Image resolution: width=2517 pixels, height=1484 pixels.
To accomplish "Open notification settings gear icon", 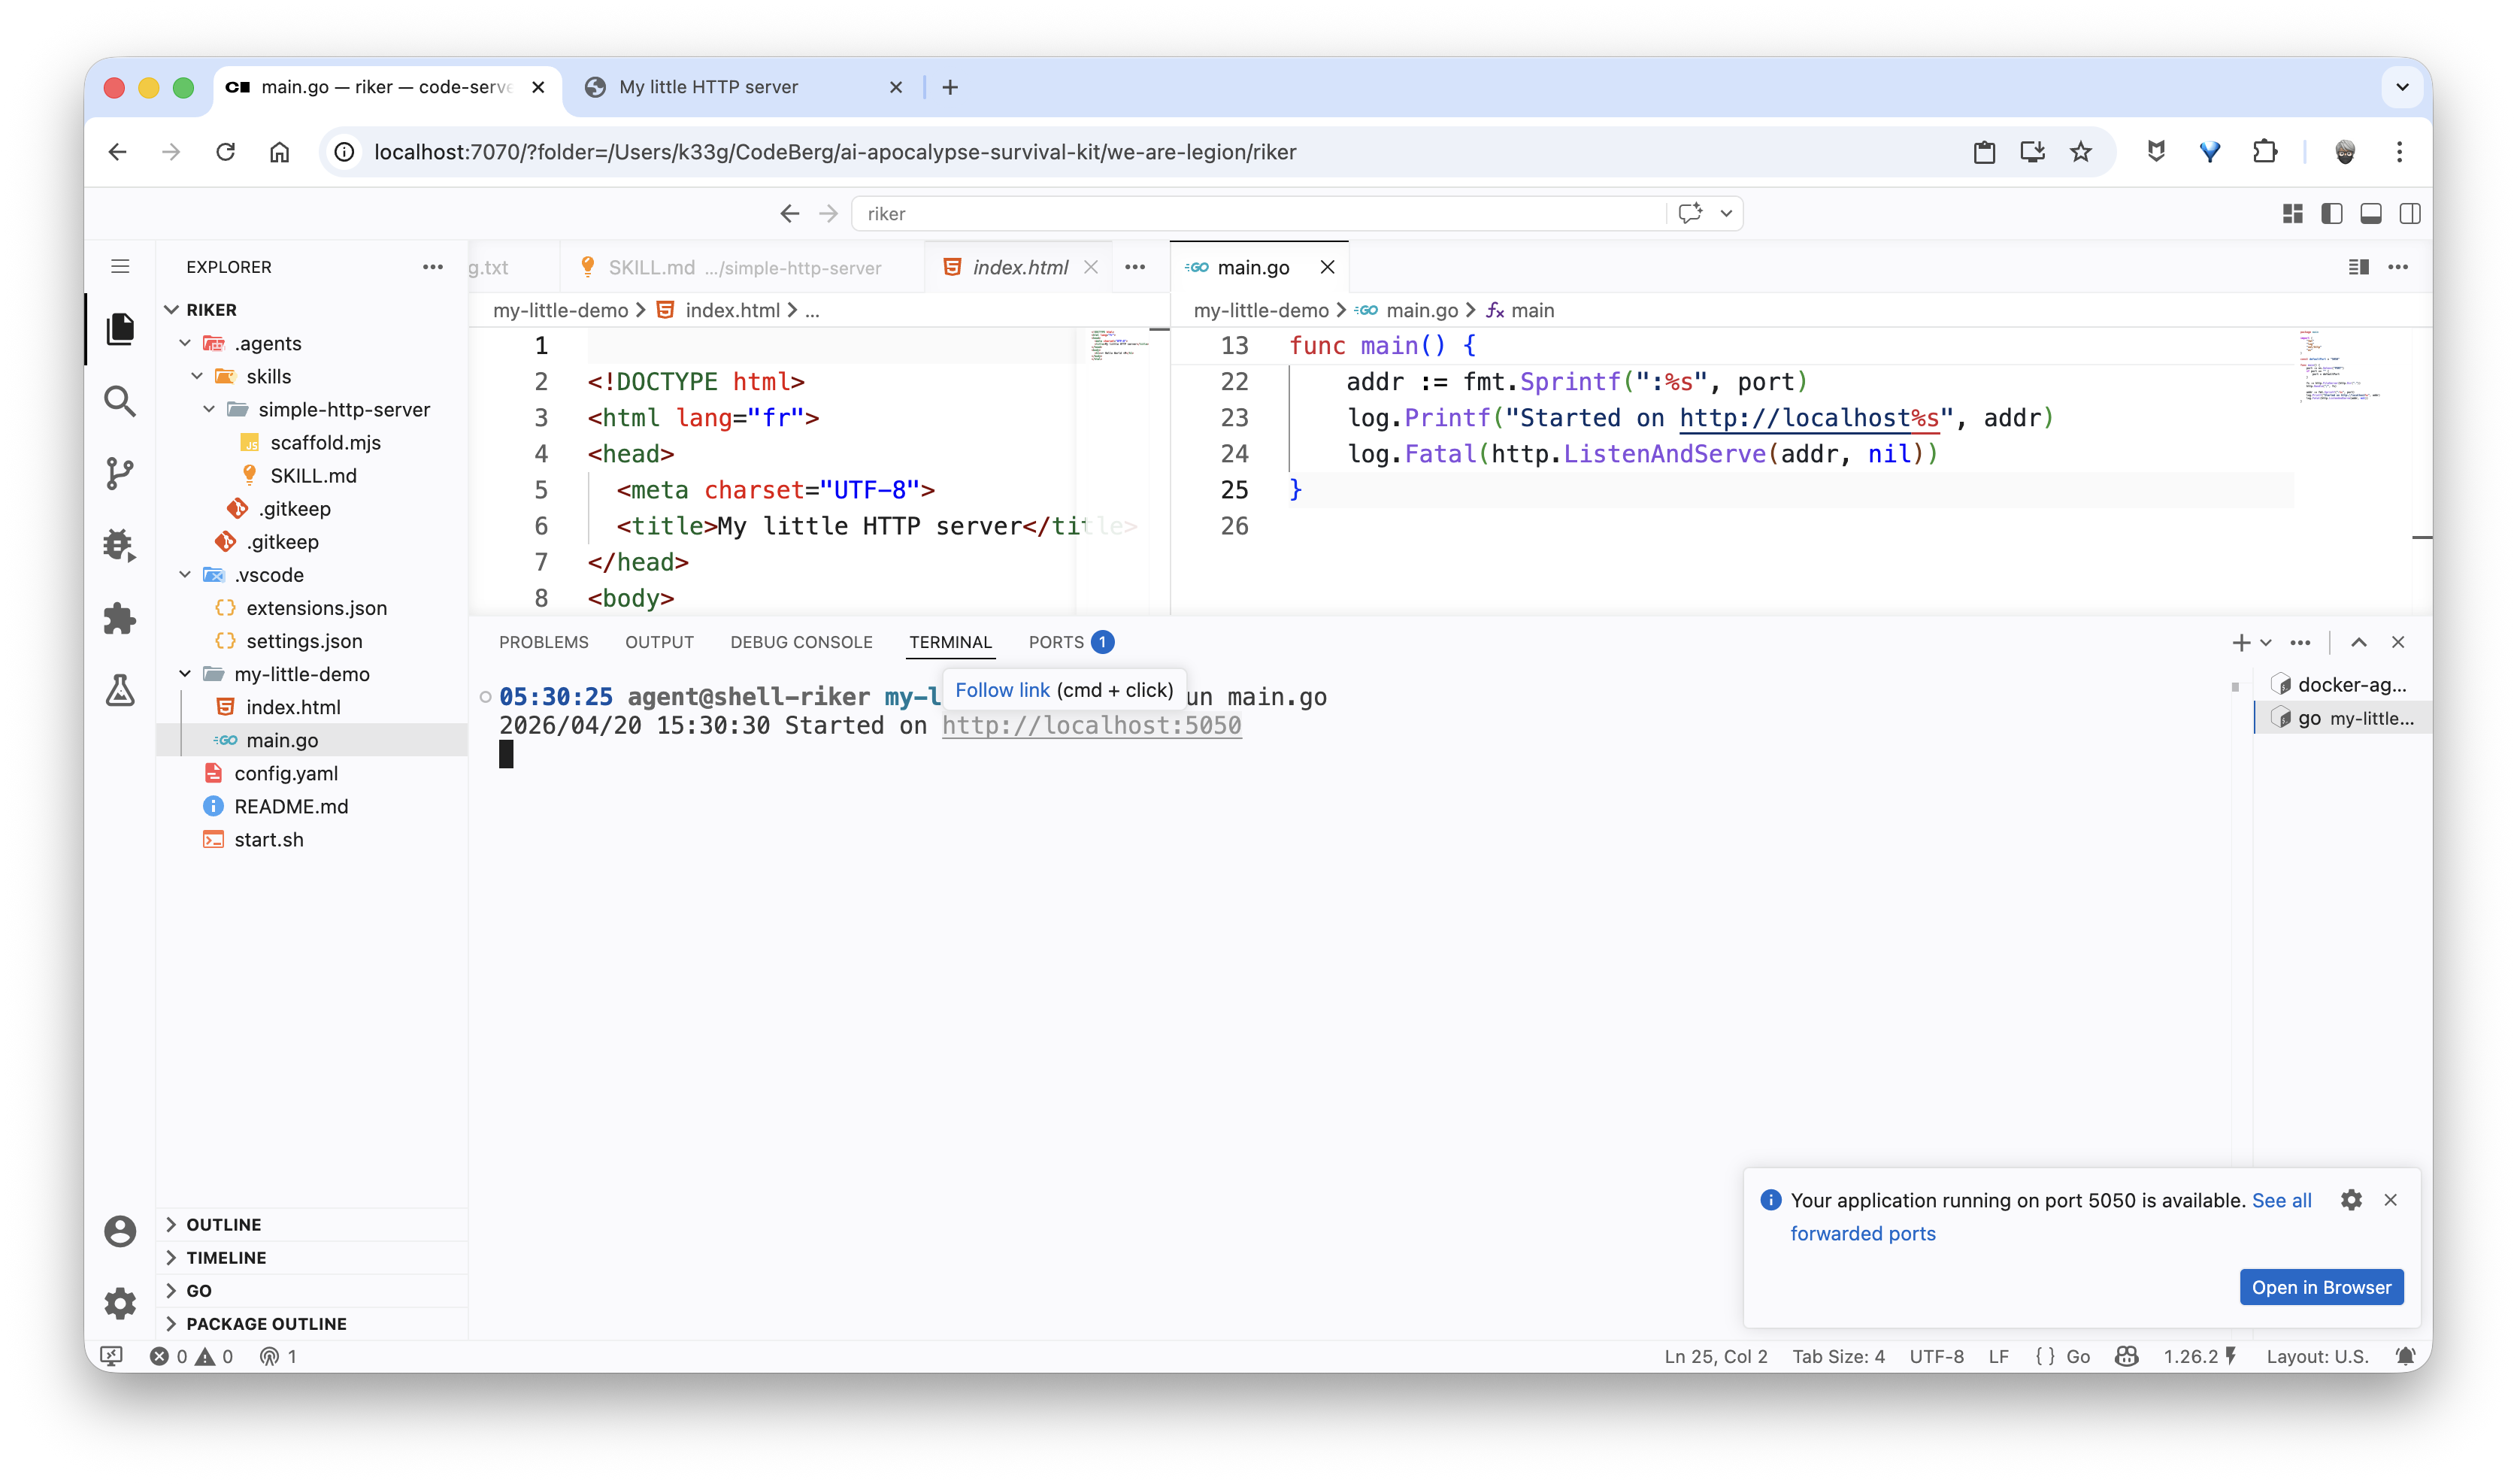I will [2351, 1200].
